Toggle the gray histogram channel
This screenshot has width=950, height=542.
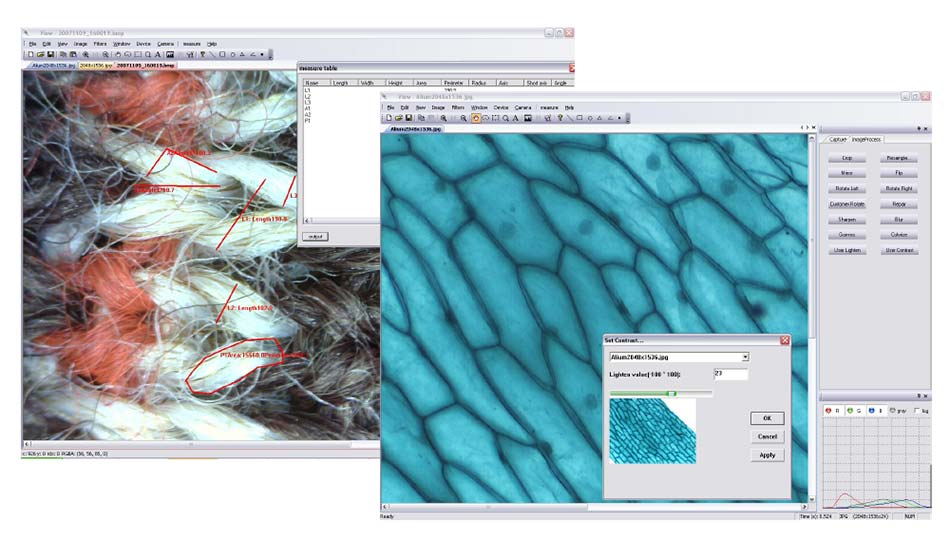pos(898,411)
